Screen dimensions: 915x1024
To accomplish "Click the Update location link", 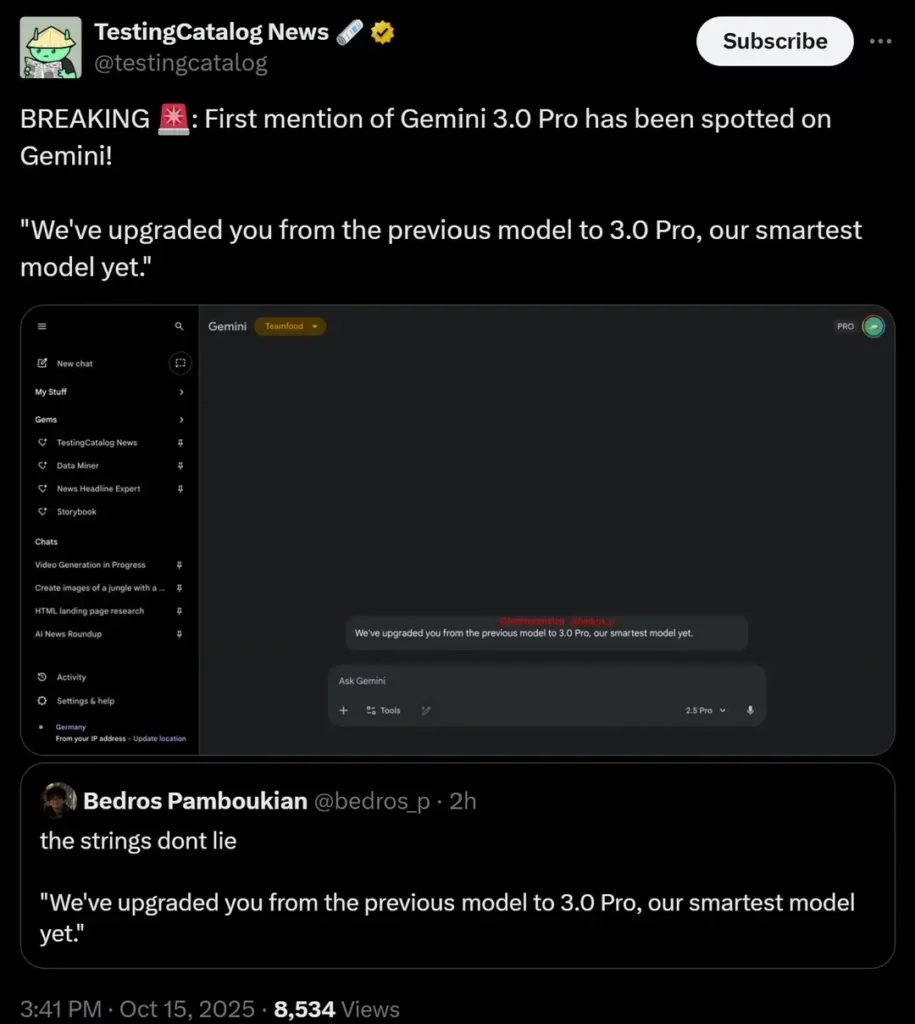I will click(x=159, y=739).
